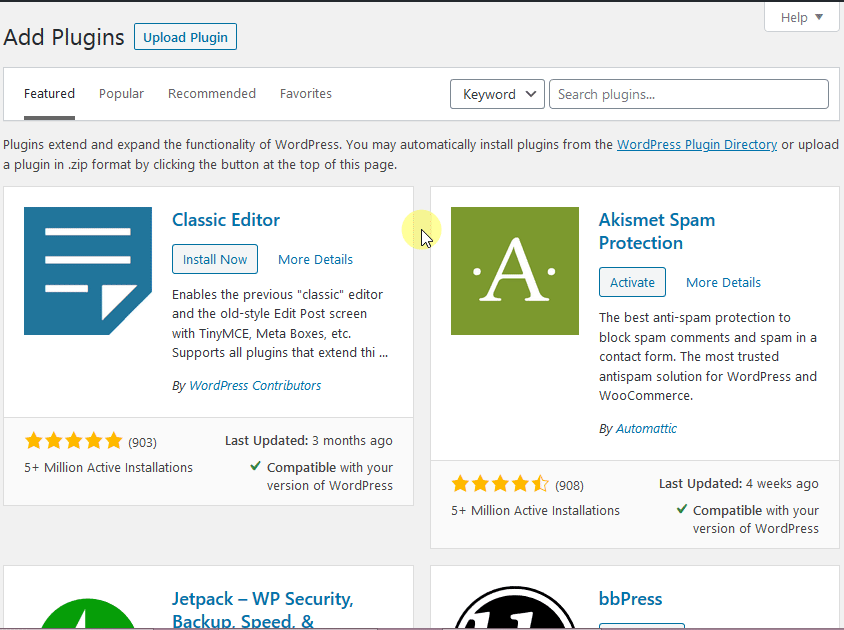Open the Favorites tab
Screen dimensions: 844x630
306,93
